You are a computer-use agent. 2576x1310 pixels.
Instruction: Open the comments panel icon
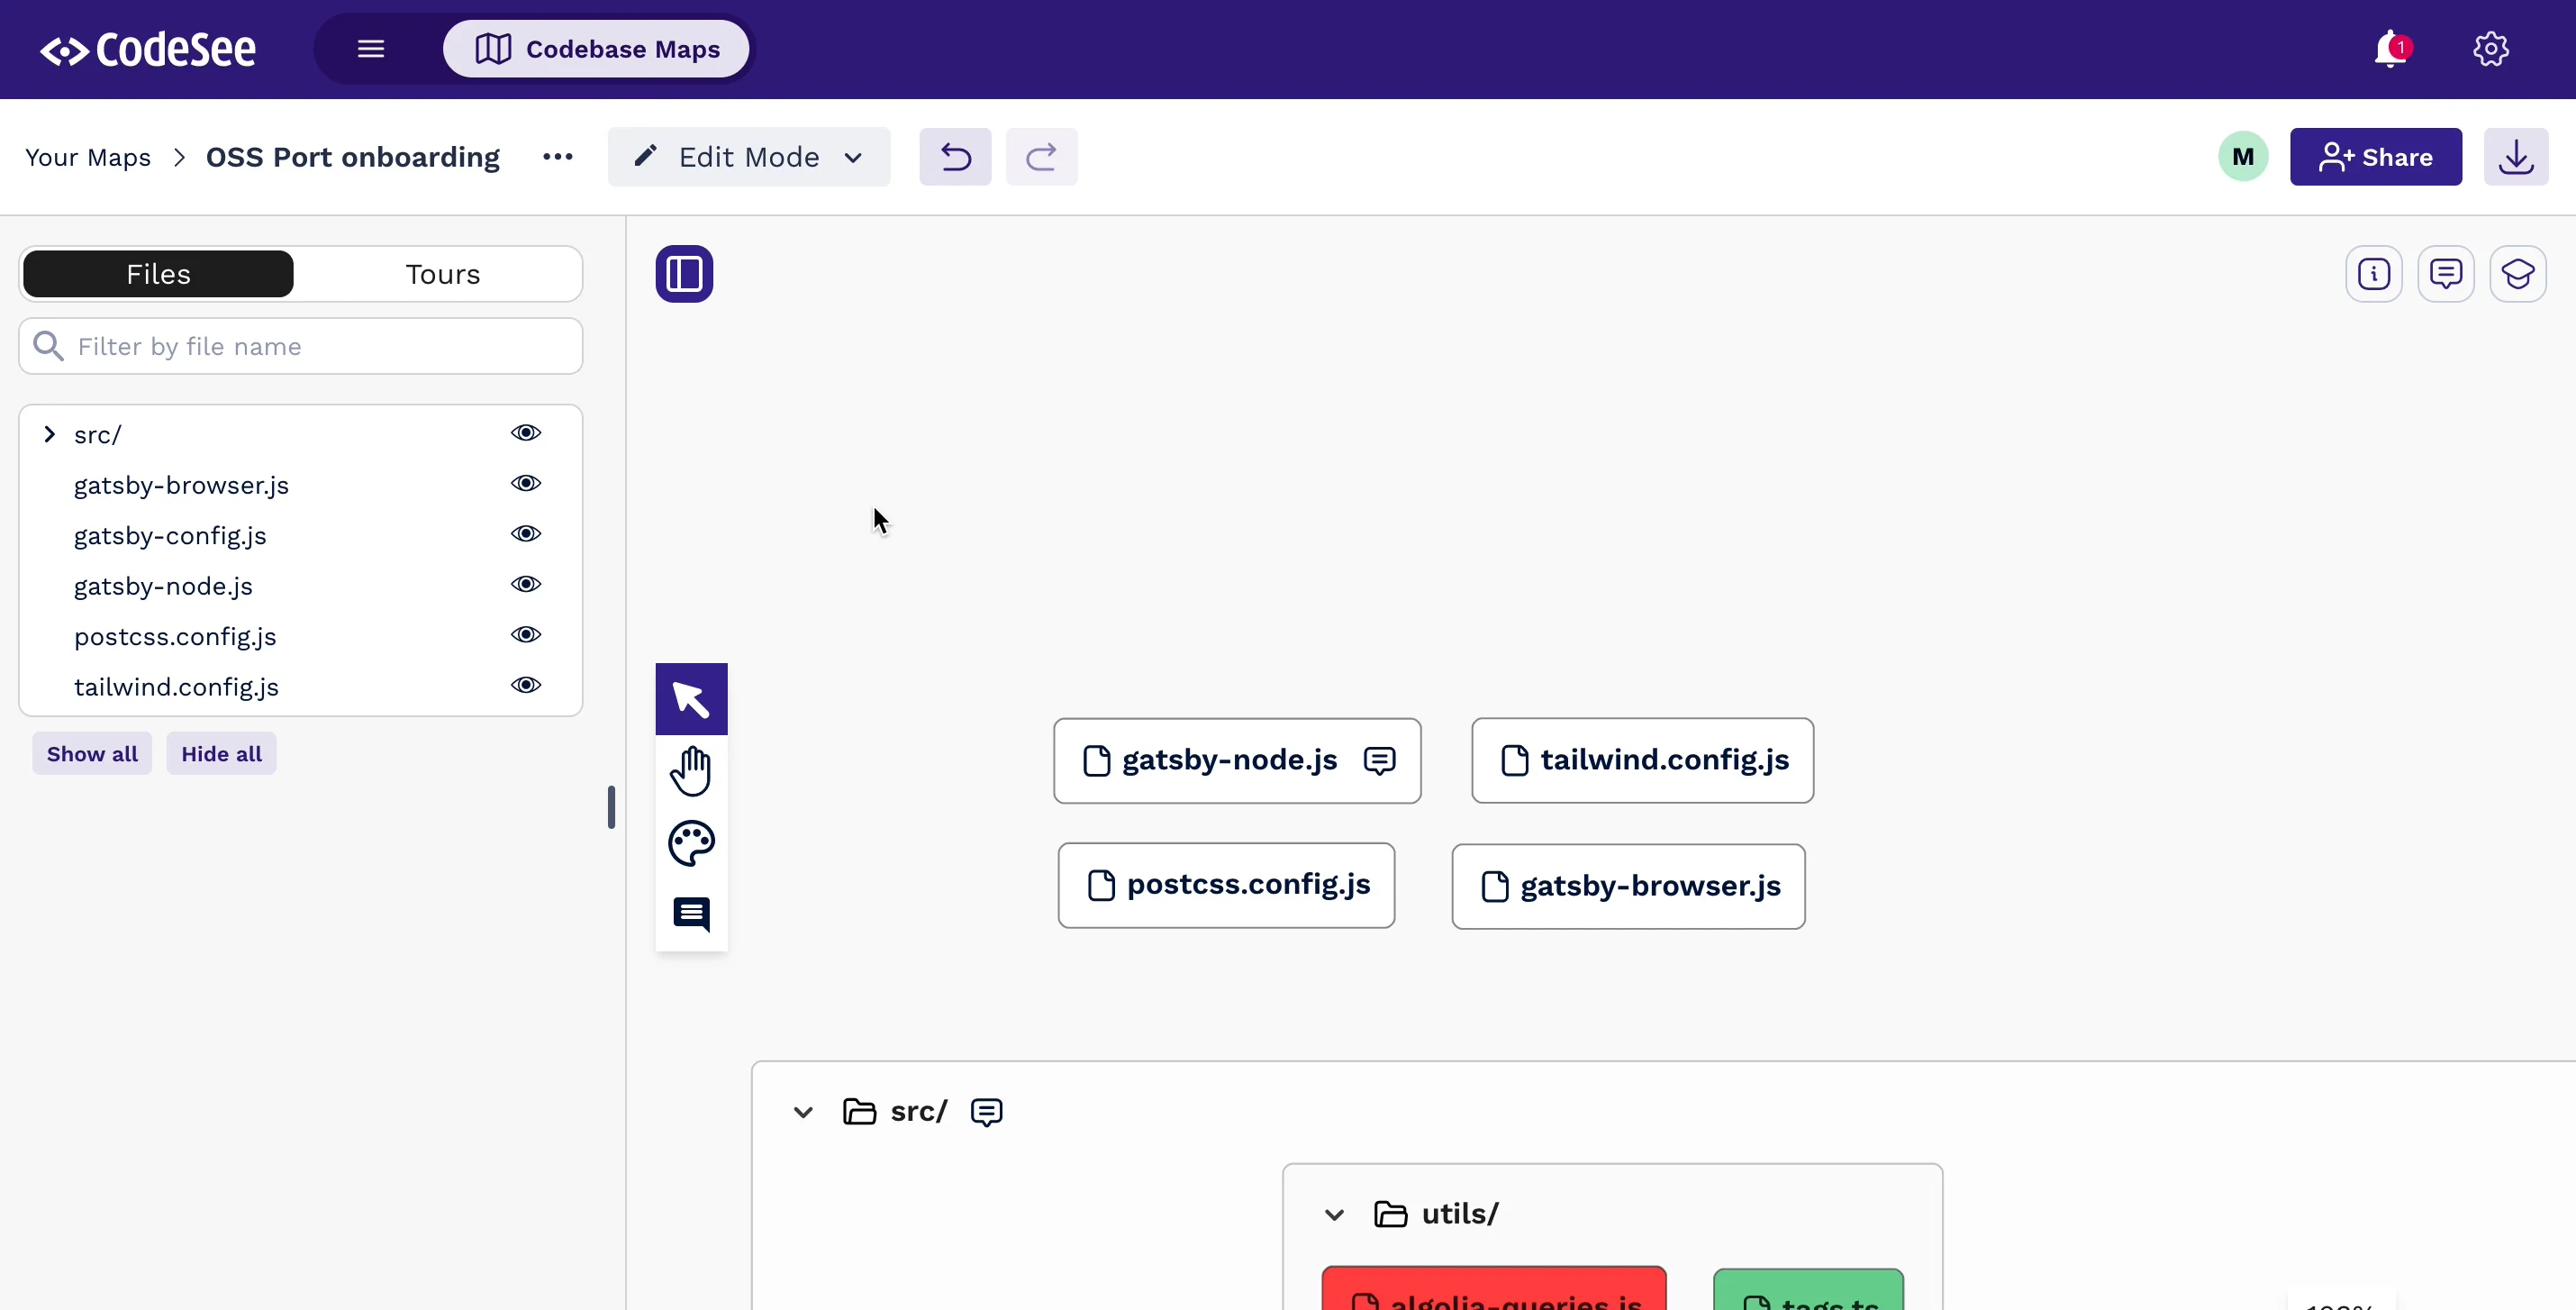click(2446, 273)
